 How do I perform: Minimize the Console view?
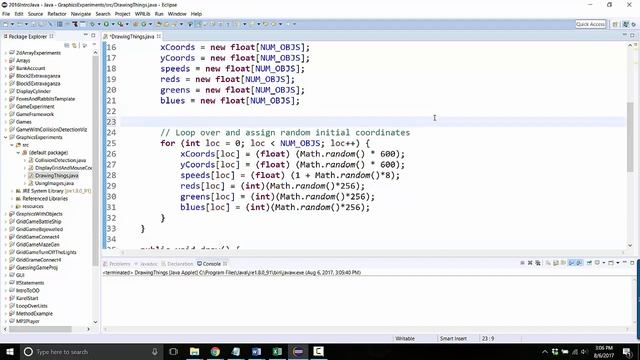click(624, 262)
